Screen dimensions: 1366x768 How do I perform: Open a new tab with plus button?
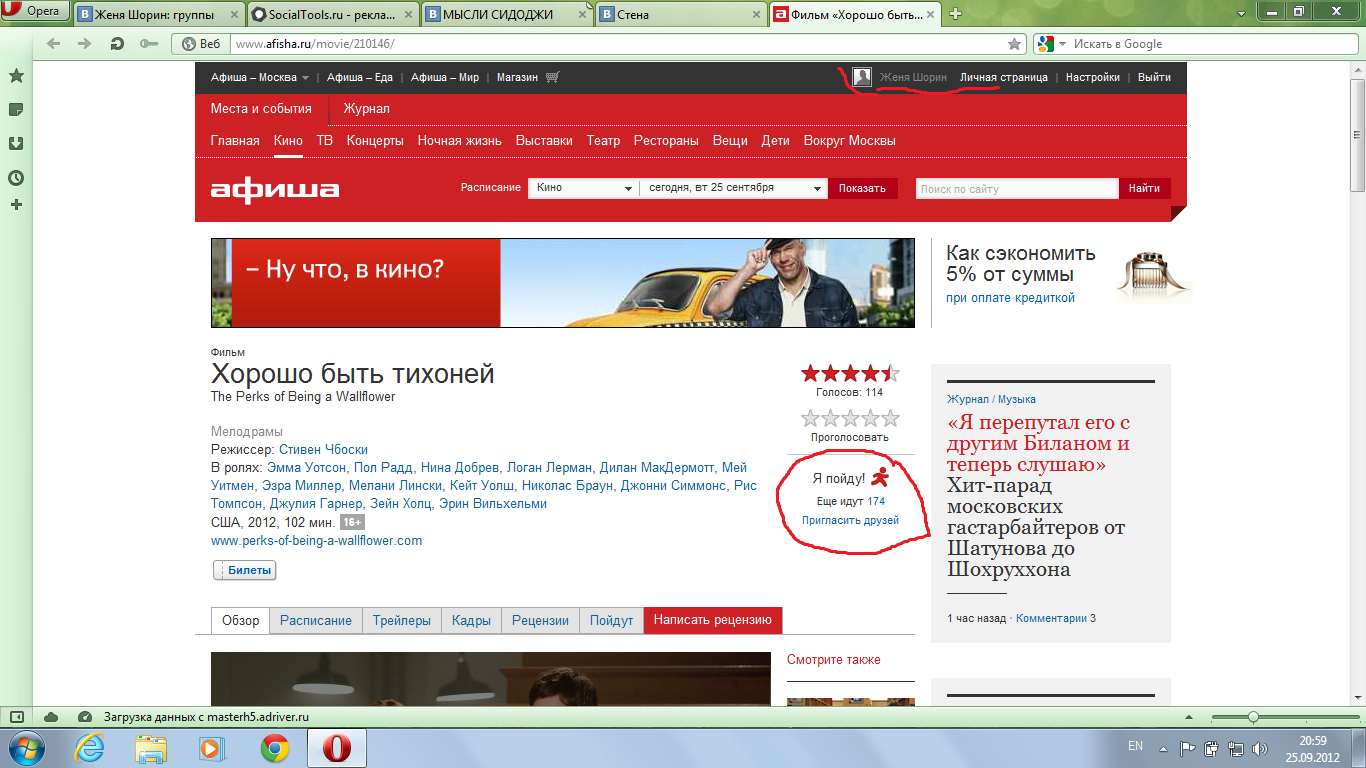click(x=955, y=14)
